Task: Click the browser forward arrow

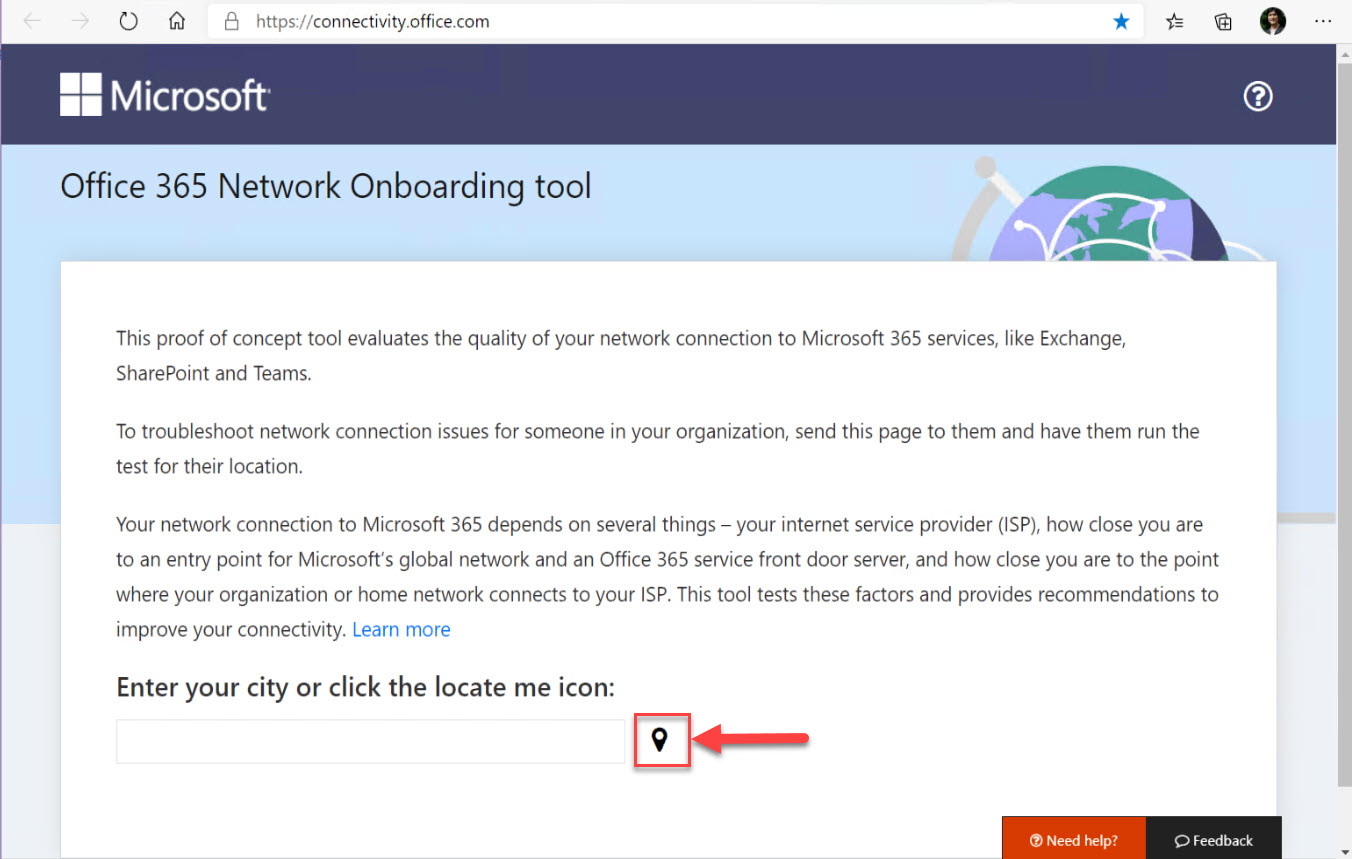Action: coord(80,21)
